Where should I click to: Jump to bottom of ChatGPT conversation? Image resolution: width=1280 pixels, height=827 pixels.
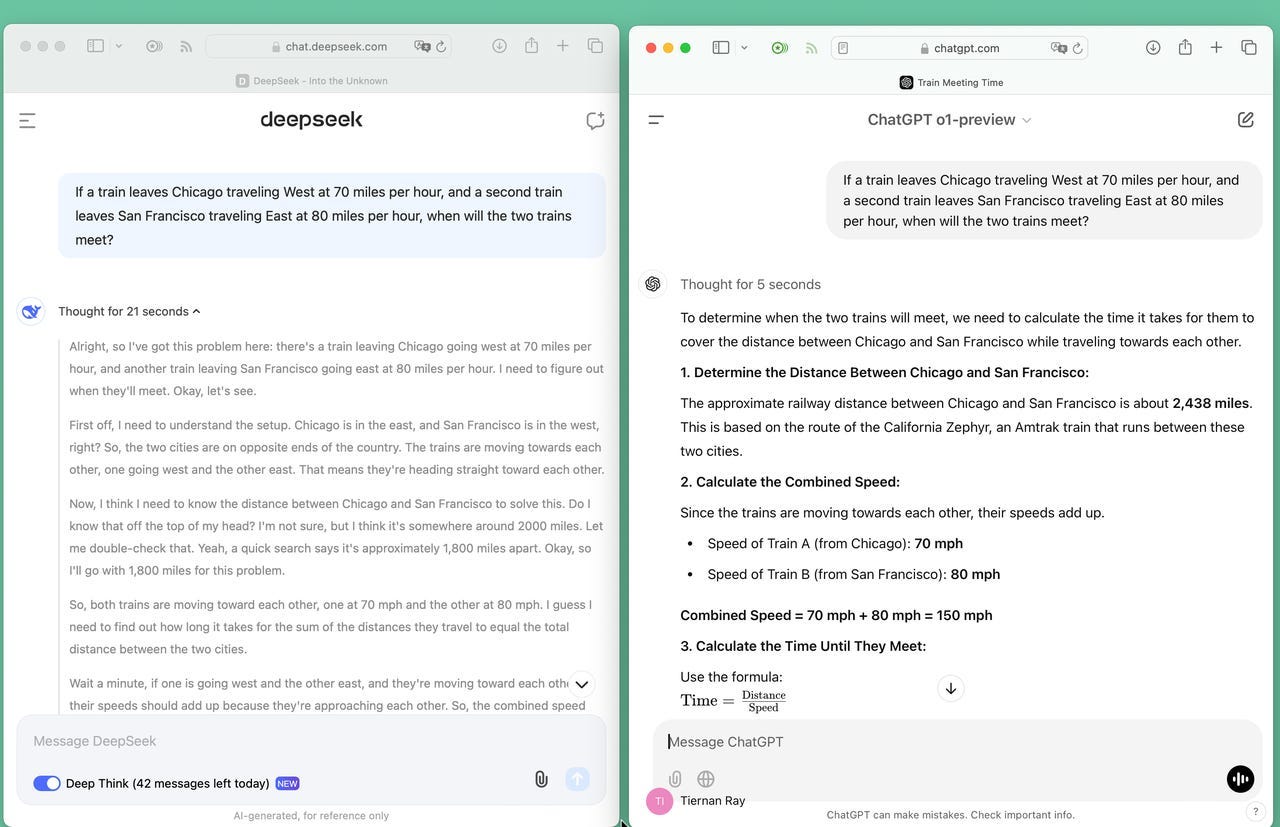951,688
